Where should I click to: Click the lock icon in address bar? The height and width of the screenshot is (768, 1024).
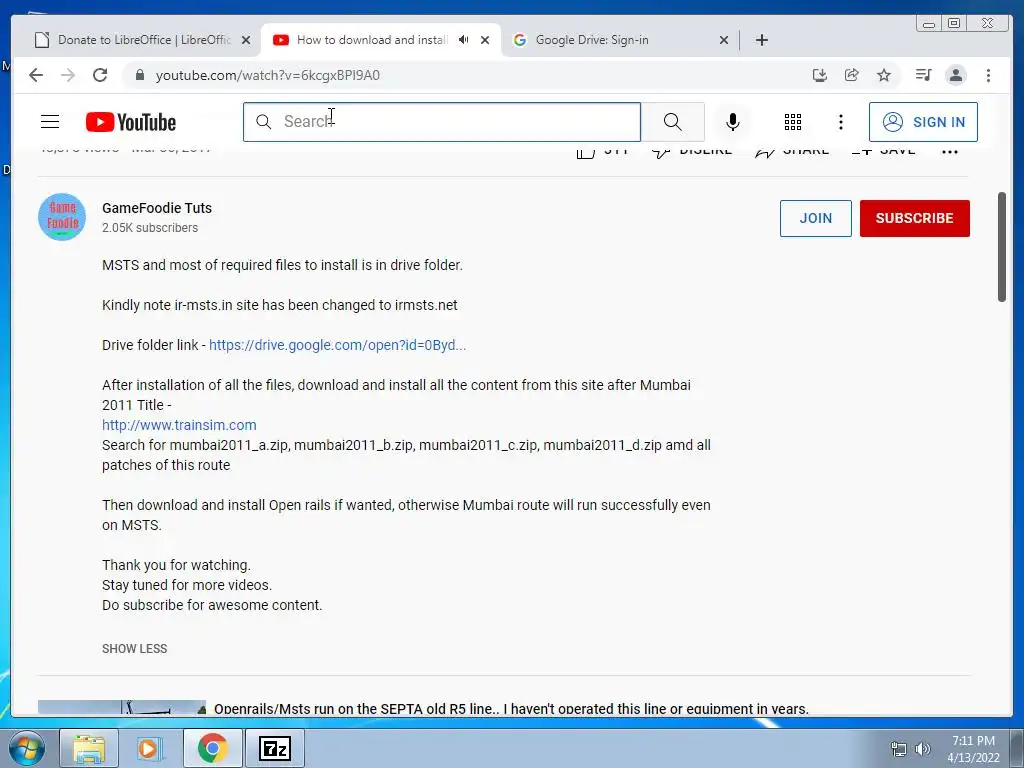pos(140,75)
